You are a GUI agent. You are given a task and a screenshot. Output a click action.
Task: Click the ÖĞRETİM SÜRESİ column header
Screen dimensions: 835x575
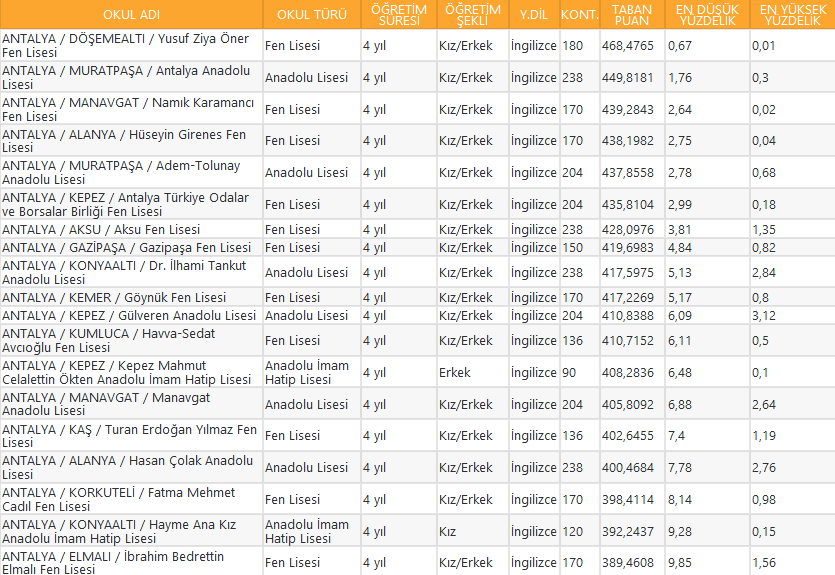click(397, 15)
